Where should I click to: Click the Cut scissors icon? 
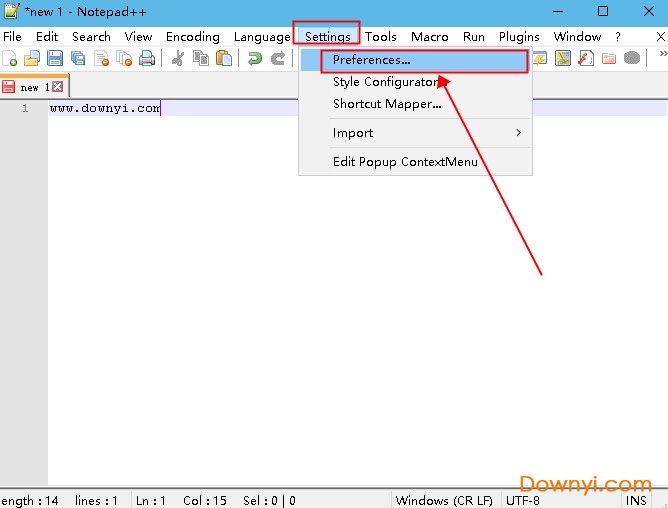pyautogui.click(x=178, y=58)
